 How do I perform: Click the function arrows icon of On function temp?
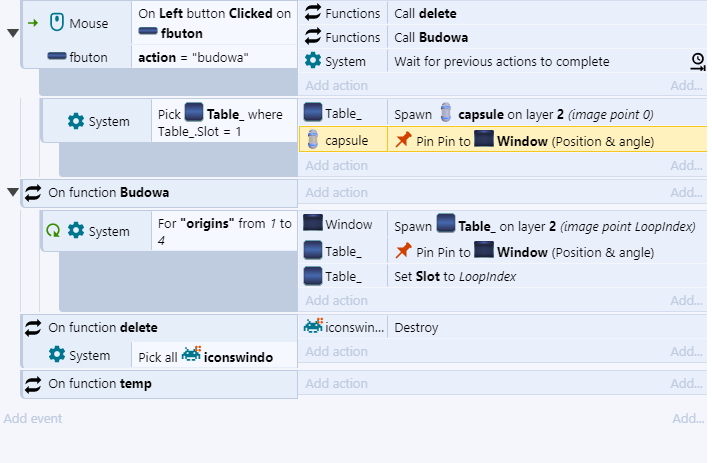[33, 384]
